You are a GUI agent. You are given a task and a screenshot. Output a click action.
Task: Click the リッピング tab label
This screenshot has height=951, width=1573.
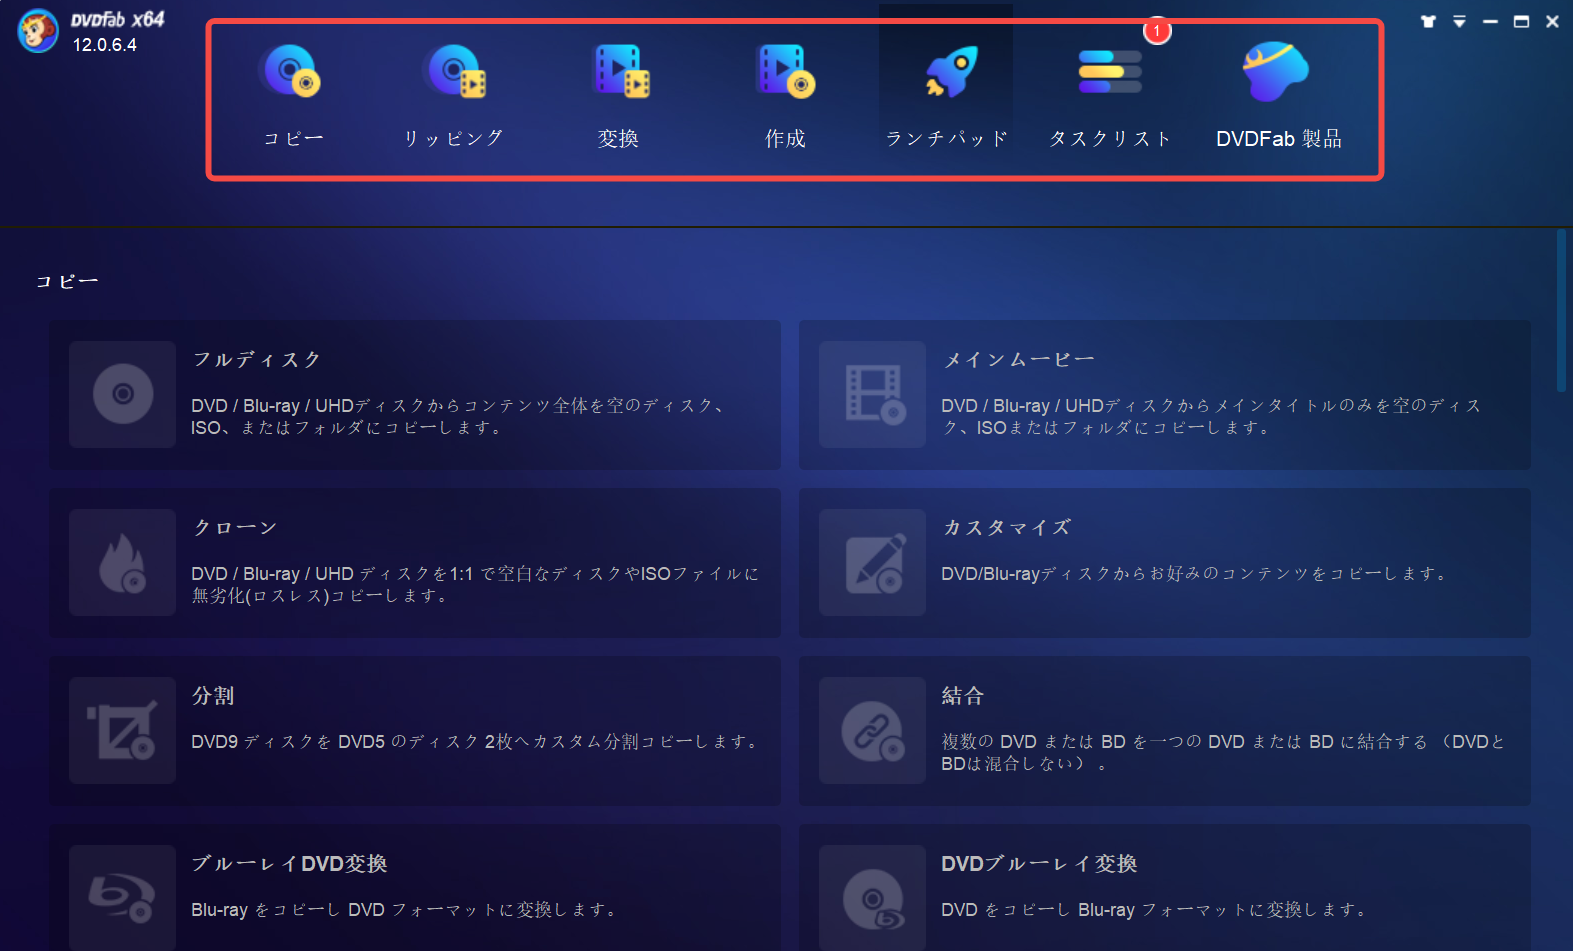coord(454,138)
